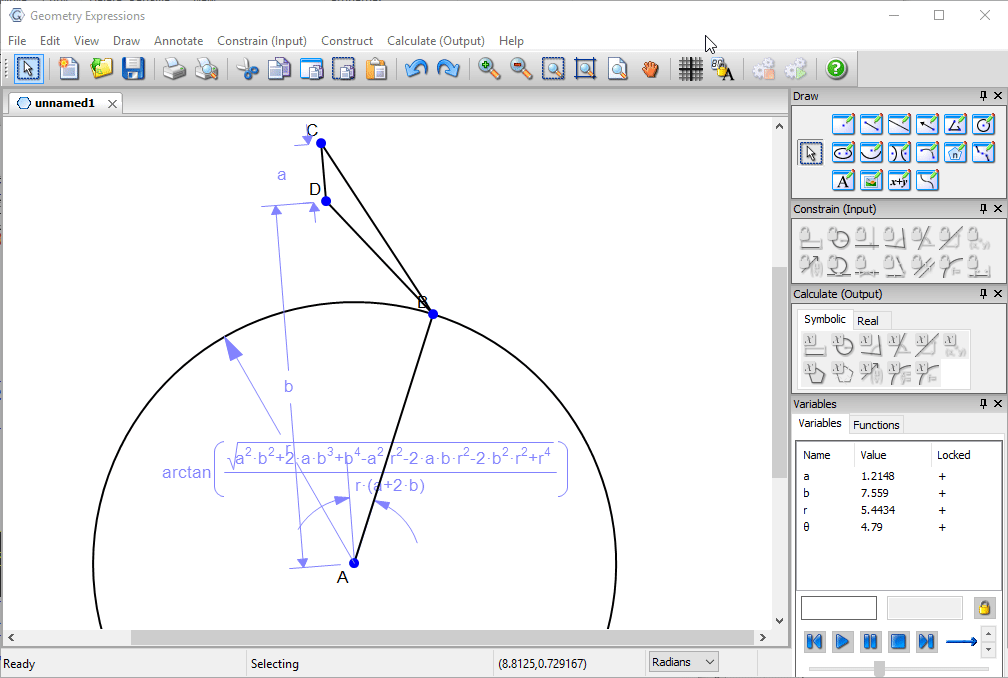Undo the last action

[417, 69]
